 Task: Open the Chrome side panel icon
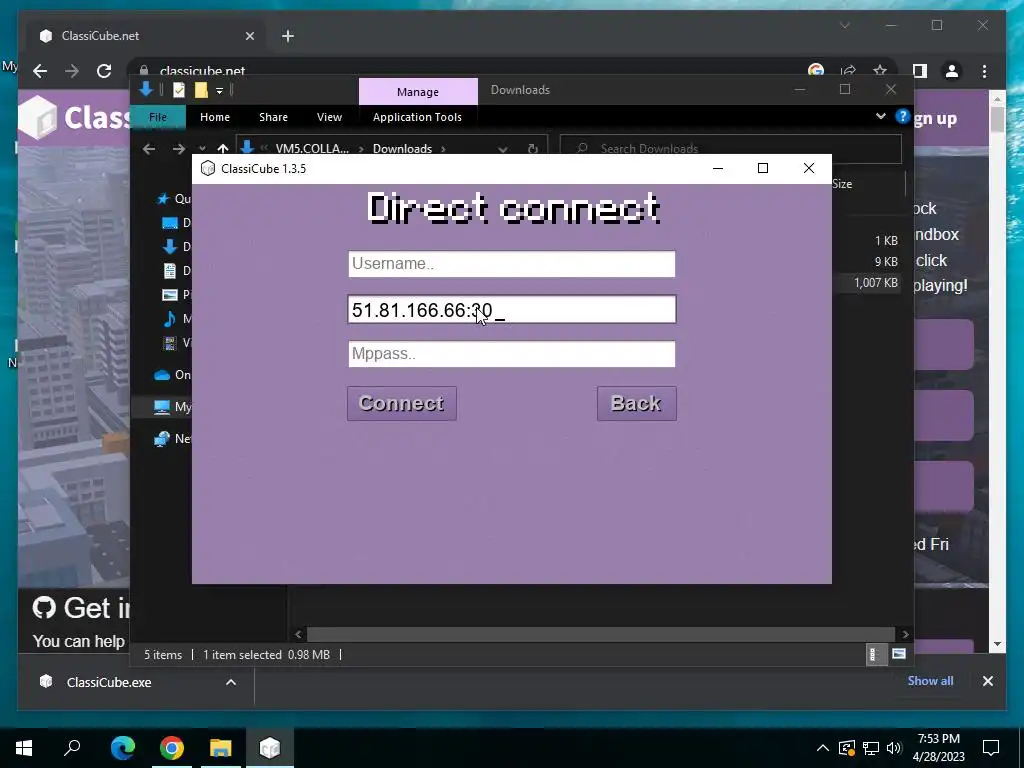pyautogui.click(x=920, y=71)
